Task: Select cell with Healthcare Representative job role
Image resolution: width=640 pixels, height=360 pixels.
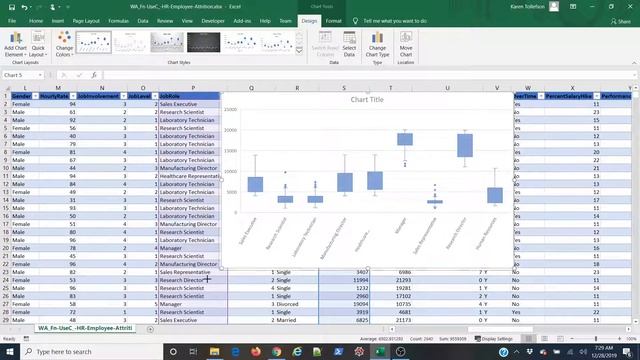Action: coord(189,176)
